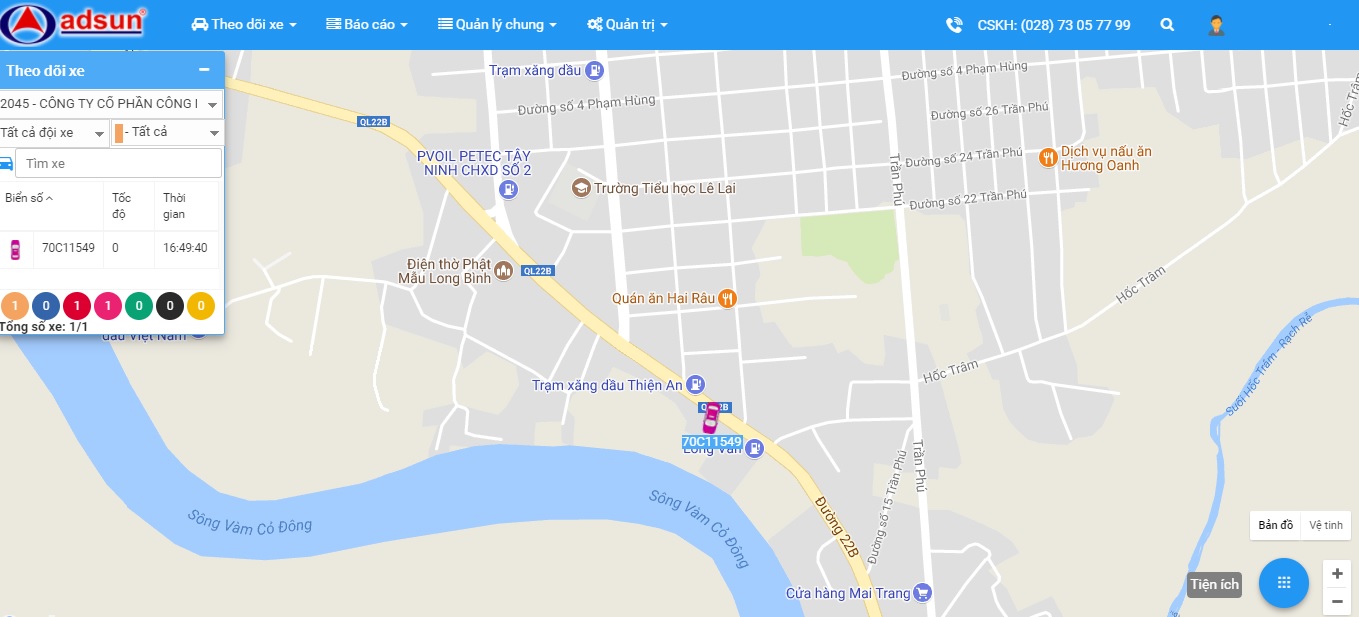Click the pink vehicle marker on map
Viewport: 1359px width, 617px height.
tap(710, 418)
